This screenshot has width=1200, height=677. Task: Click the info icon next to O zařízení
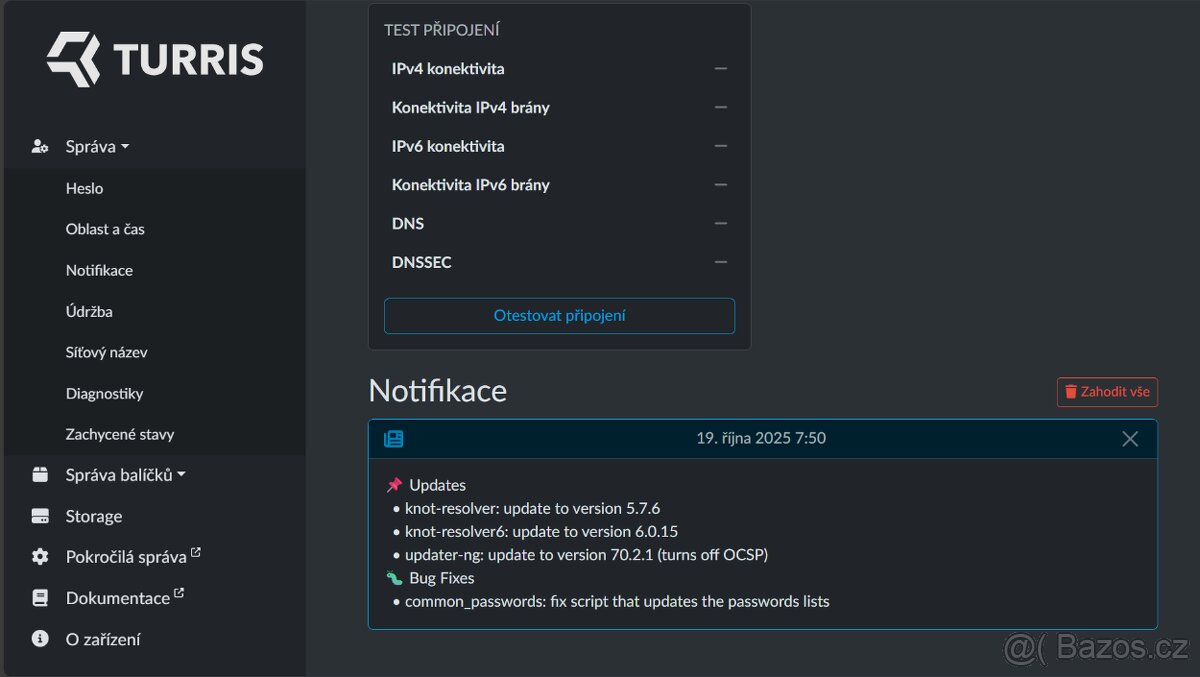[x=38, y=638]
